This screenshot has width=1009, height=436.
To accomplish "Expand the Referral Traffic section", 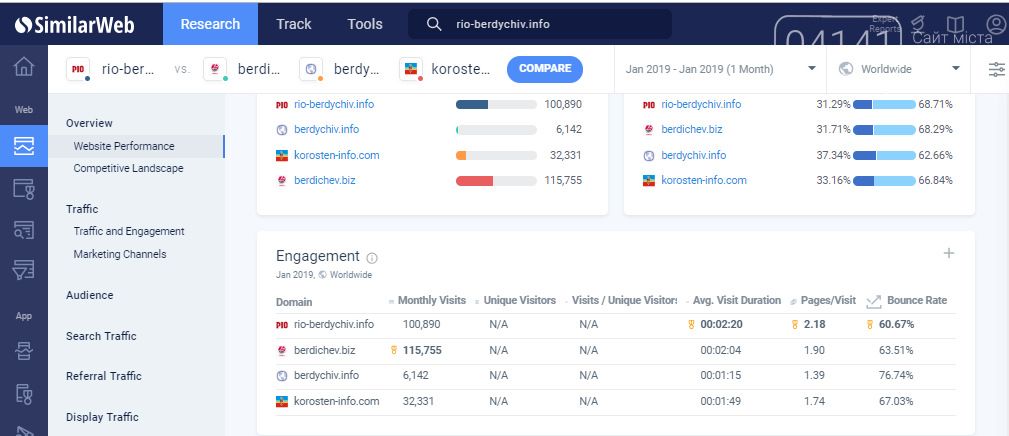I will click(104, 376).
